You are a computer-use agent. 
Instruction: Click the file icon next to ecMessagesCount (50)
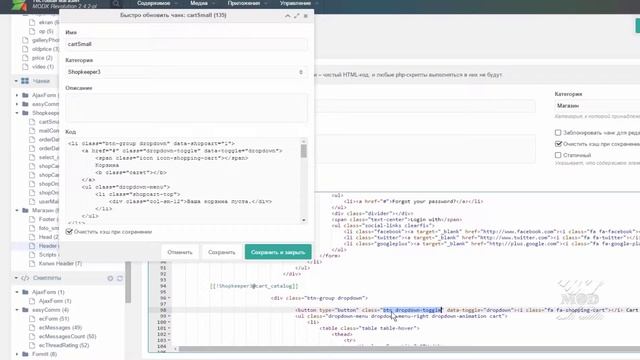point(32,336)
